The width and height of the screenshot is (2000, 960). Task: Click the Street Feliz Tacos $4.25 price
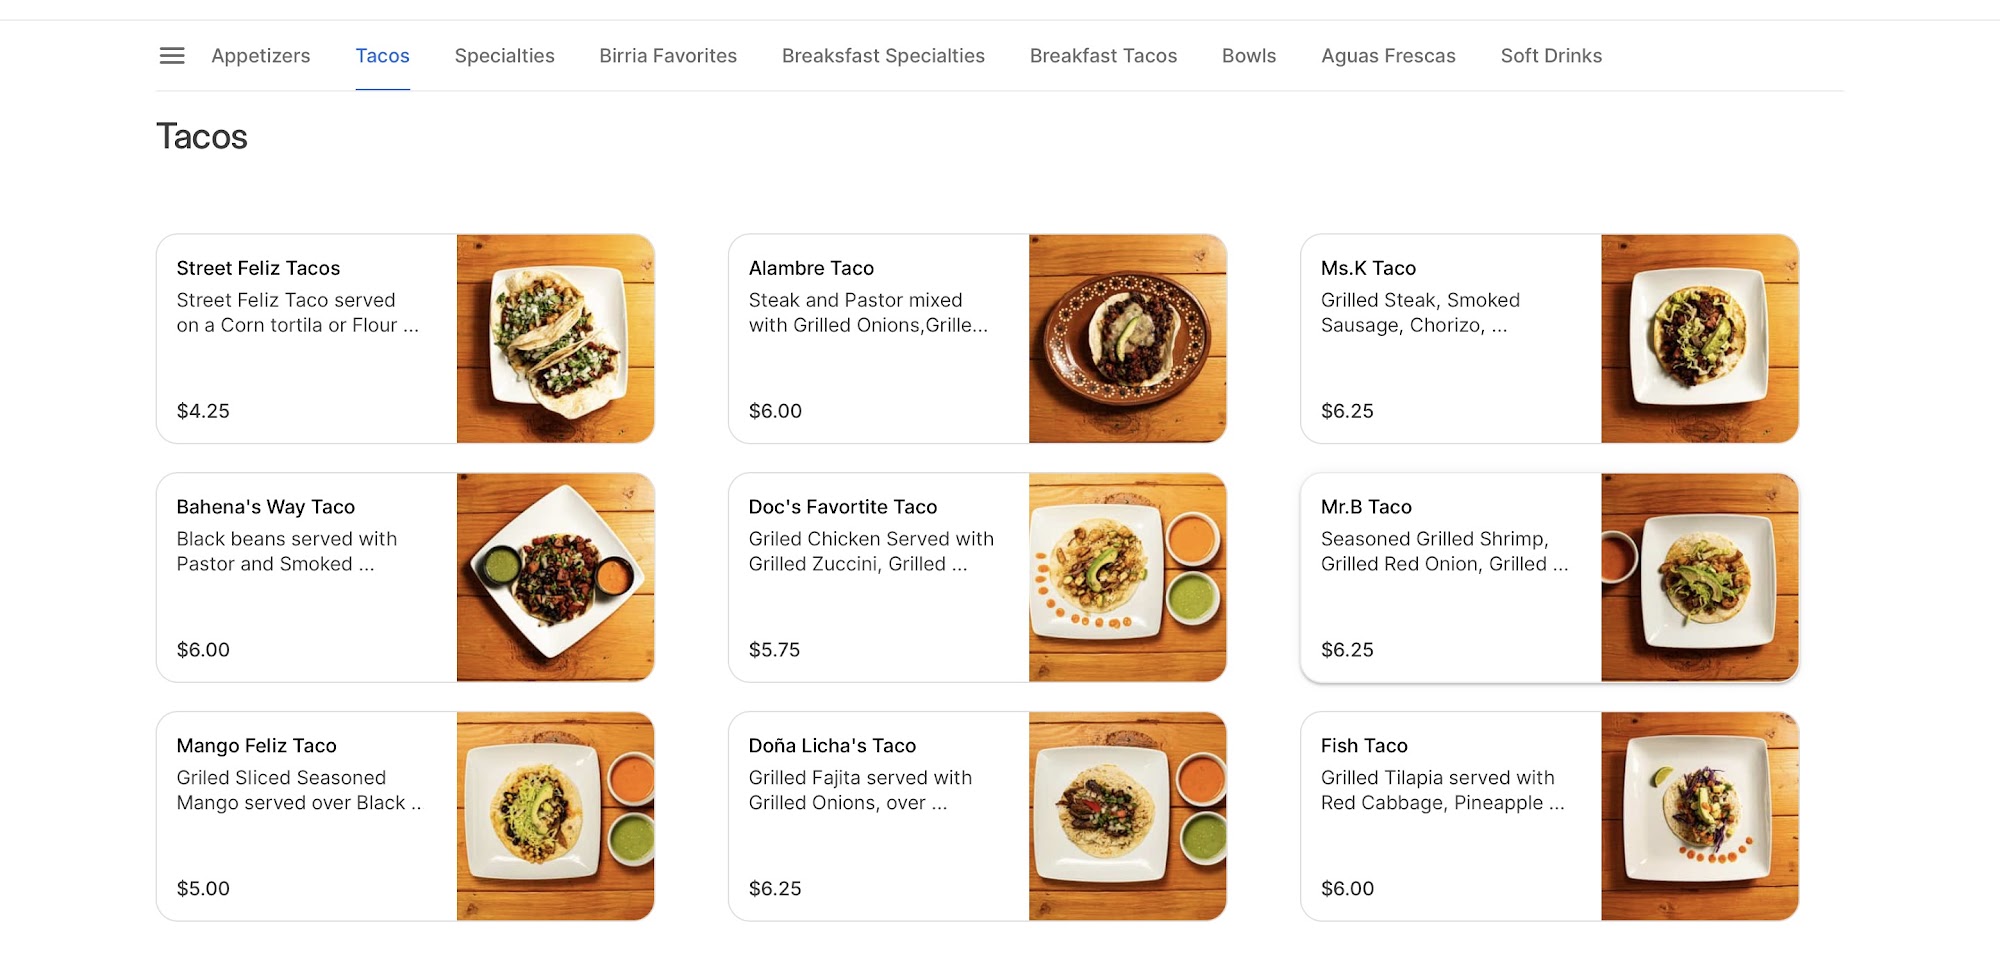203,411
